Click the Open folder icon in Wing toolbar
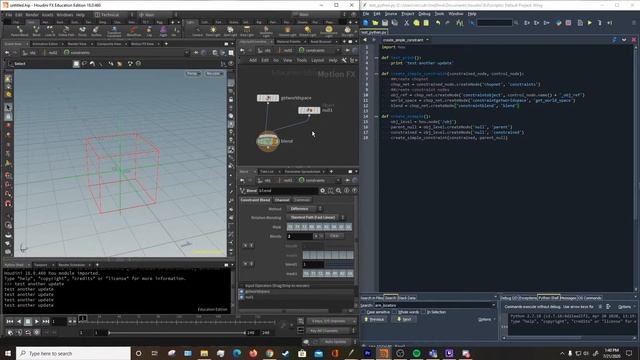This screenshot has height=360, width=640. click(375, 23)
